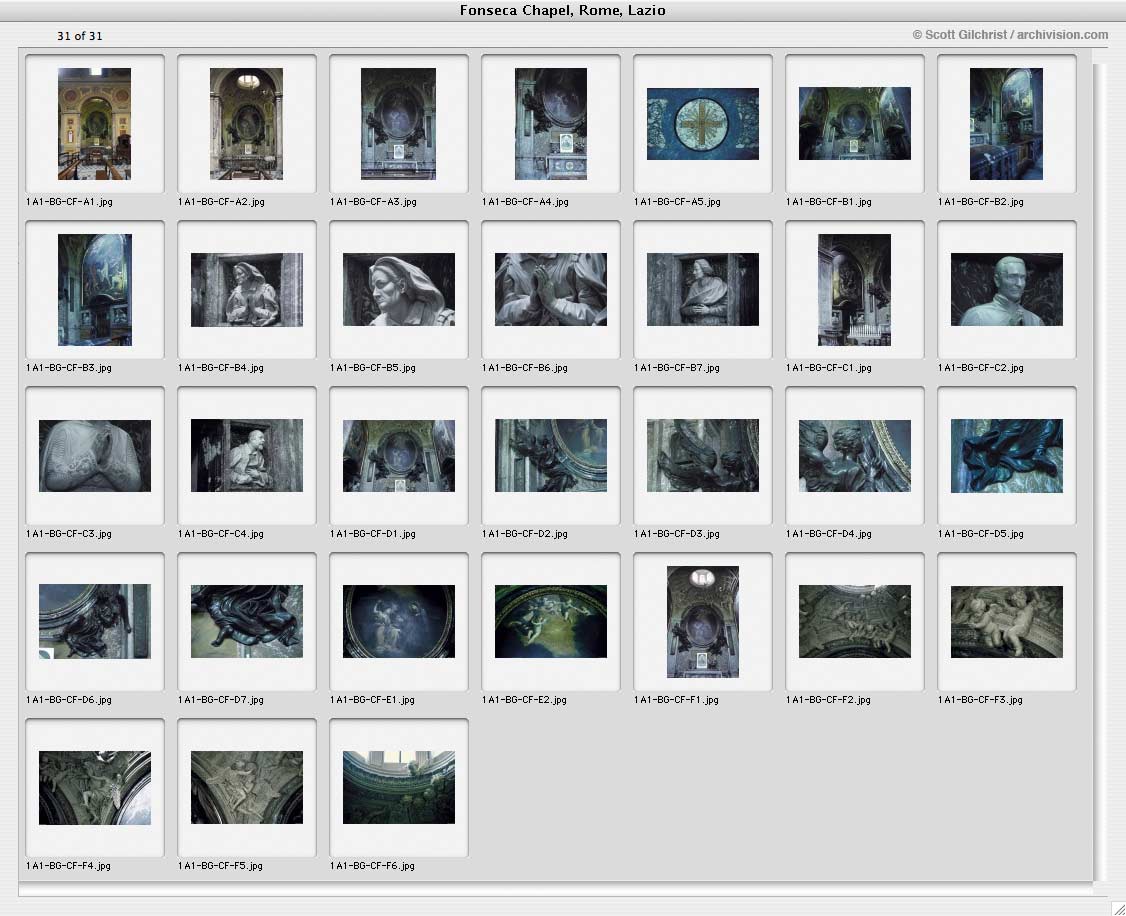
Task: Select thumbnail 1A1-BG-CF-D7.jpg
Action: [x=246, y=622]
